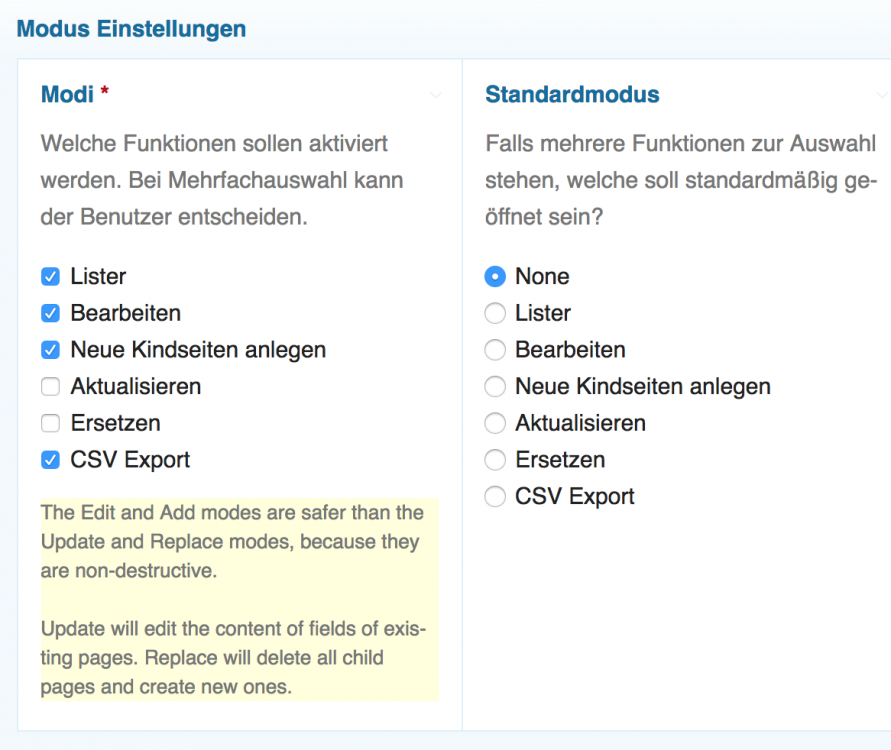
Task: Select None as default mode
Action: pyautogui.click(x=495, y=277)
